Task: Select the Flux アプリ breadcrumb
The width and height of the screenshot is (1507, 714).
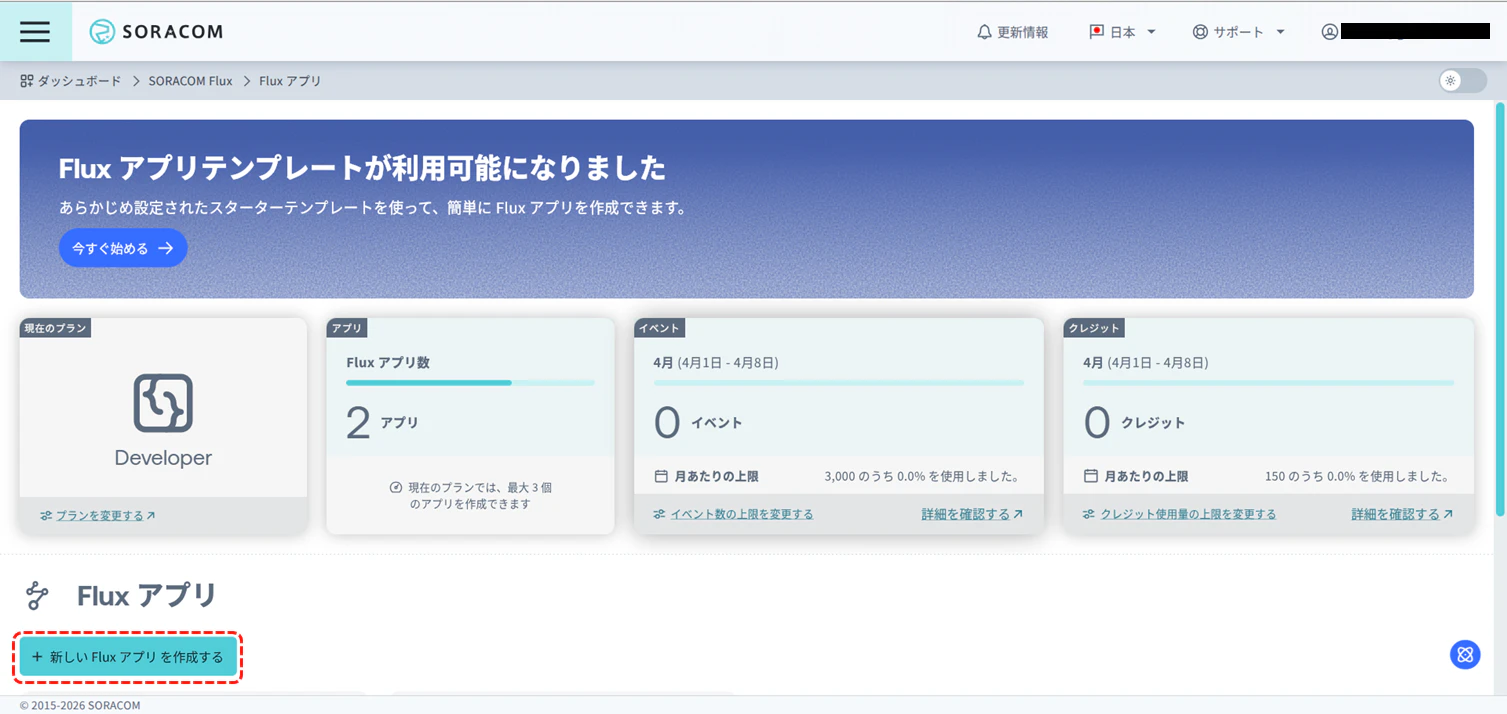Action: 290,81
